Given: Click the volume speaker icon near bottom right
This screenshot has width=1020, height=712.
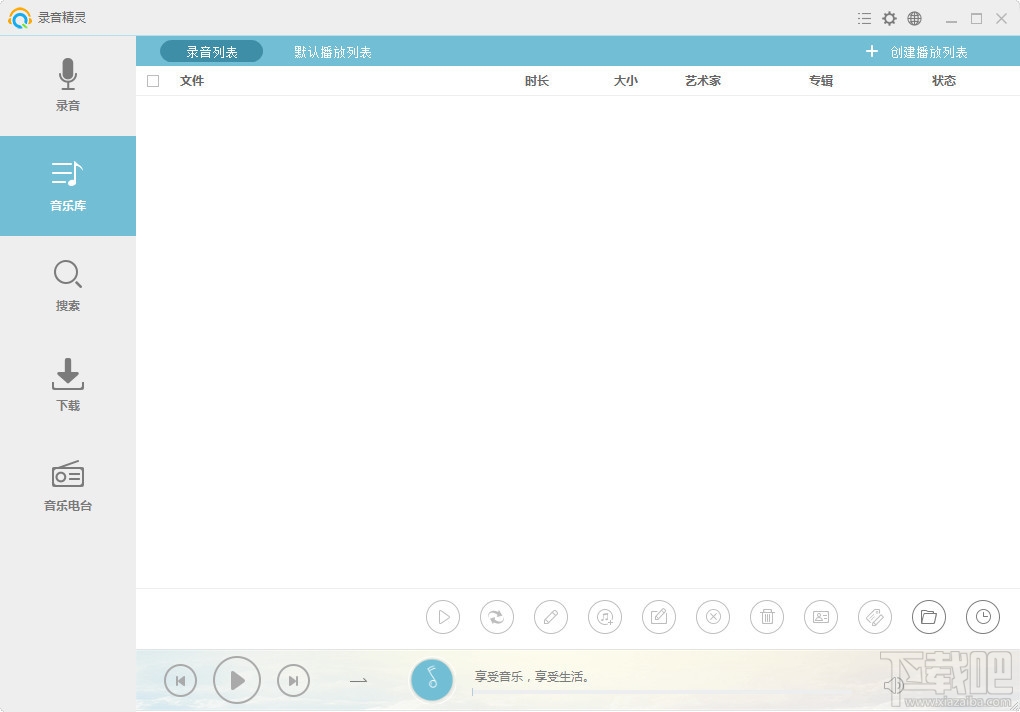Looking at the screenshot, I should pos(895,686).
